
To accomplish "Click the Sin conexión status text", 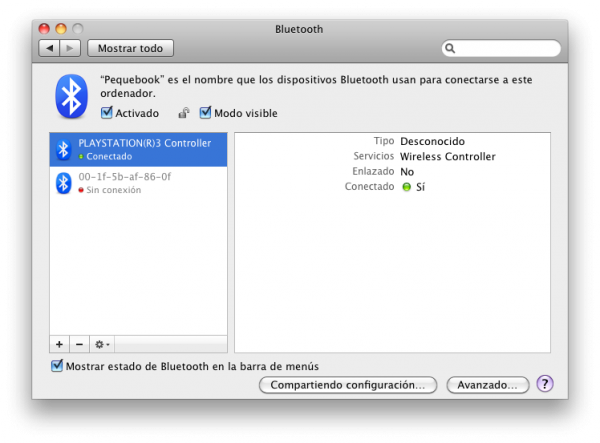I will pyautogui.click(x=114, y=190).
